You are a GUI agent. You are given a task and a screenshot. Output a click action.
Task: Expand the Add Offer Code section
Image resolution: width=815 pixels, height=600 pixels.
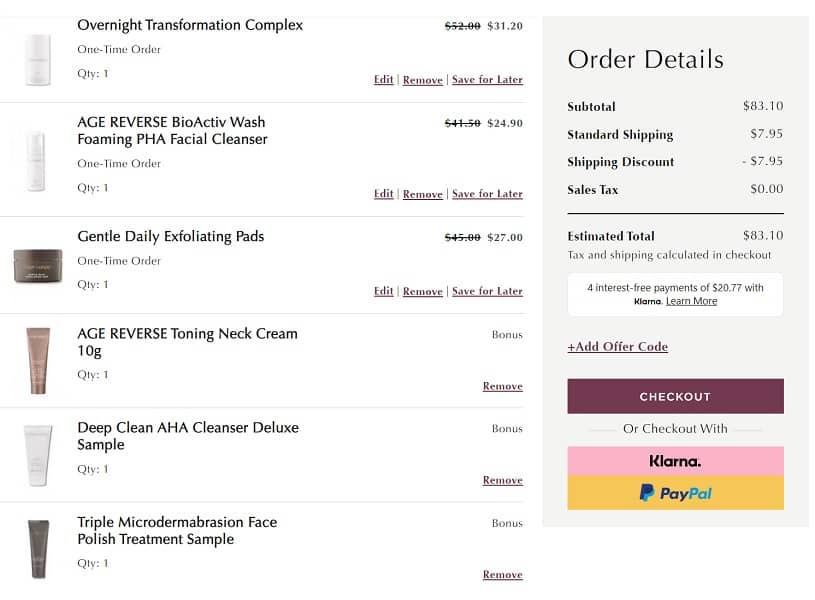(617, 347)
